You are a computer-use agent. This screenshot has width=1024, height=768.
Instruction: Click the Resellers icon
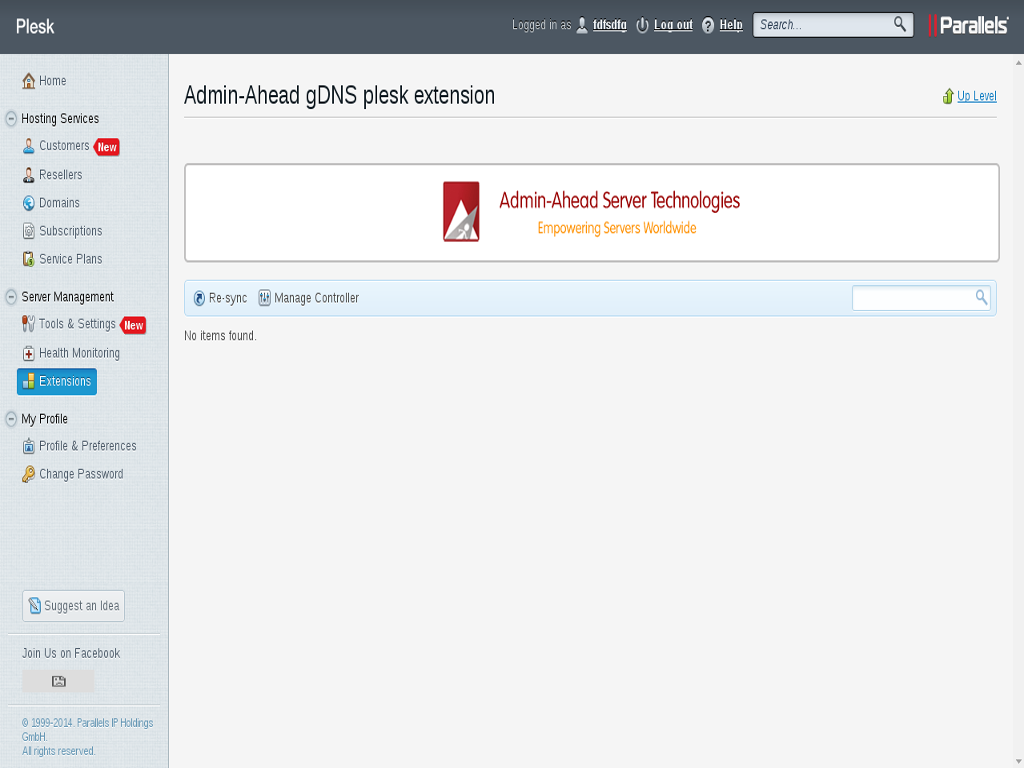click(x=28, y=175)
